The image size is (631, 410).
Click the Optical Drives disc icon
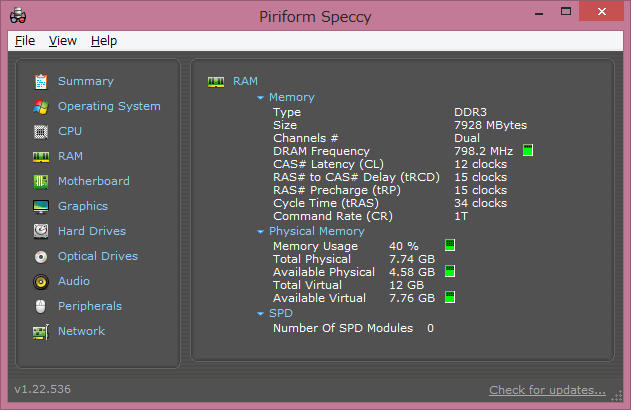(x=41, y=257)
